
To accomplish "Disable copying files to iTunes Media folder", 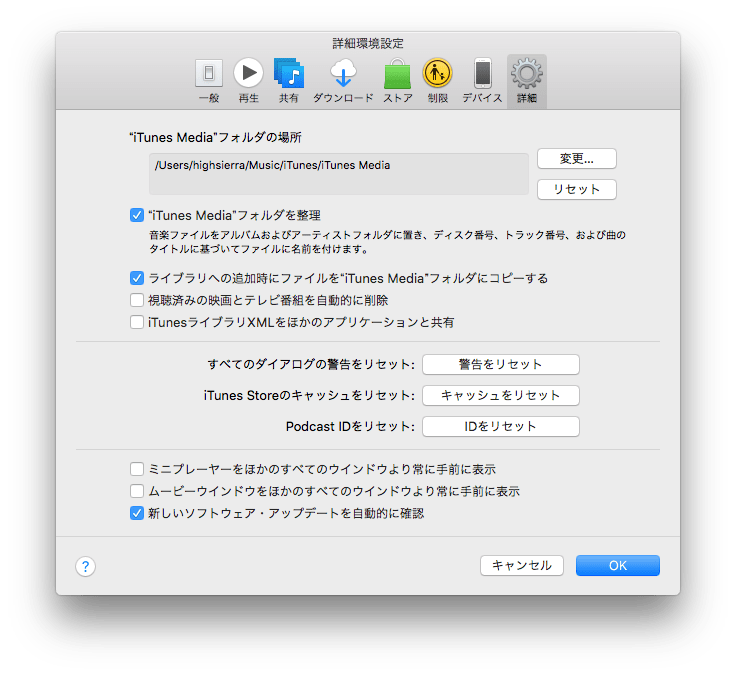I will click(137, 278).
